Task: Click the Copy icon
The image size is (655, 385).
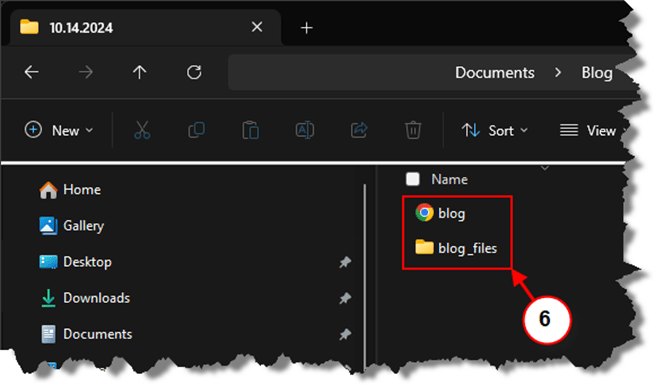Action: (x=196, y=130)
